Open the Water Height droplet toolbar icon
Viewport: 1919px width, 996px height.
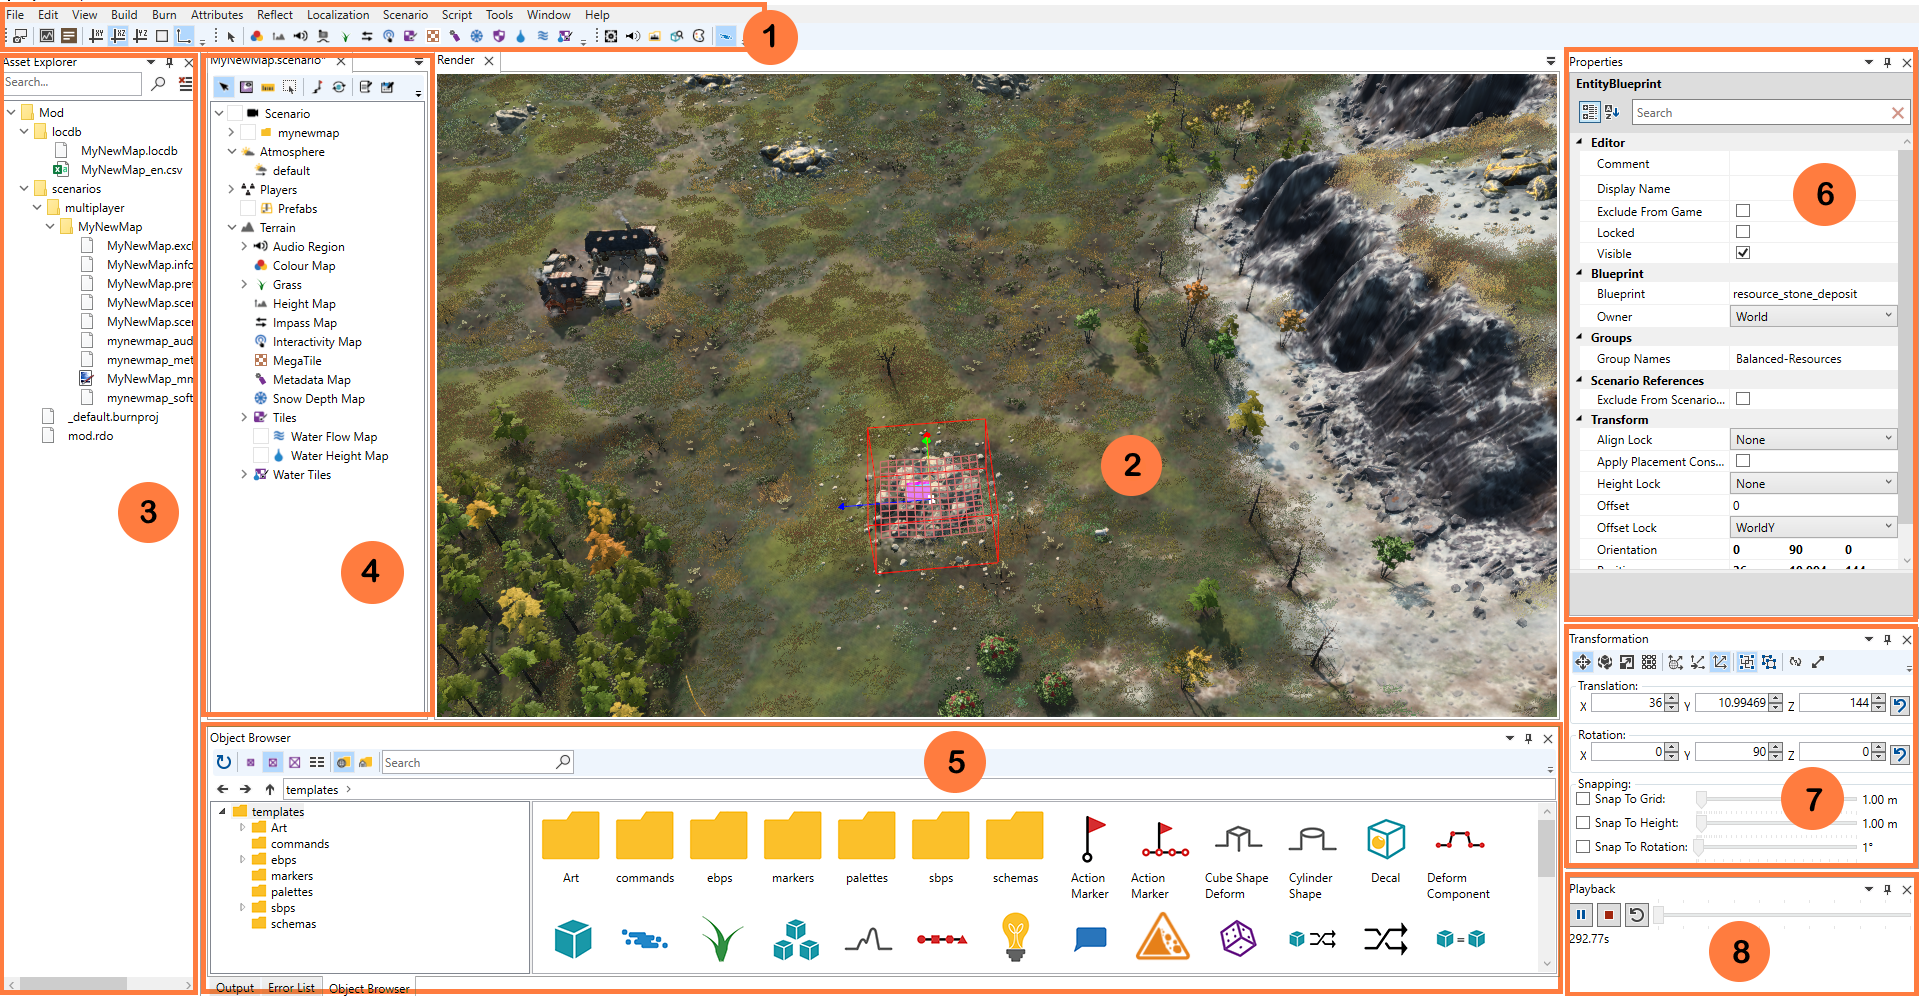(520, 36)
